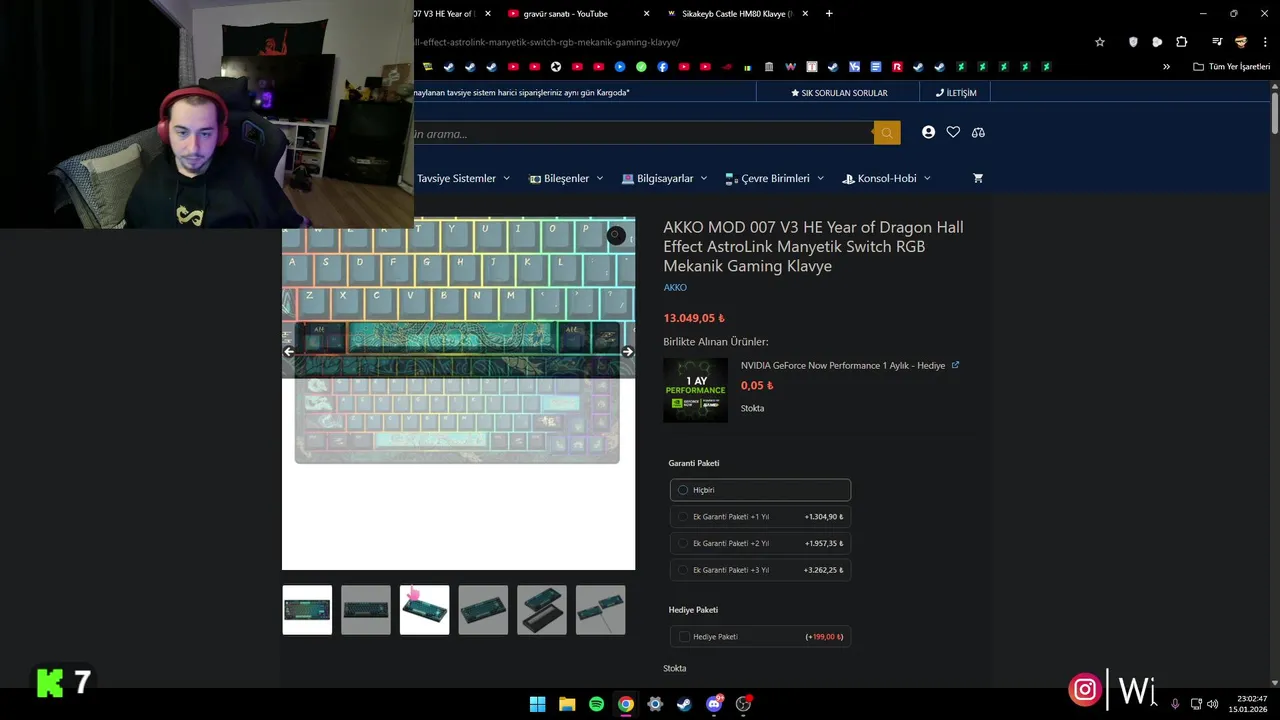
Task: Open NVIDIA GeForce Now Performance product link
Action: pyautogui.click(x=843, y=365)
